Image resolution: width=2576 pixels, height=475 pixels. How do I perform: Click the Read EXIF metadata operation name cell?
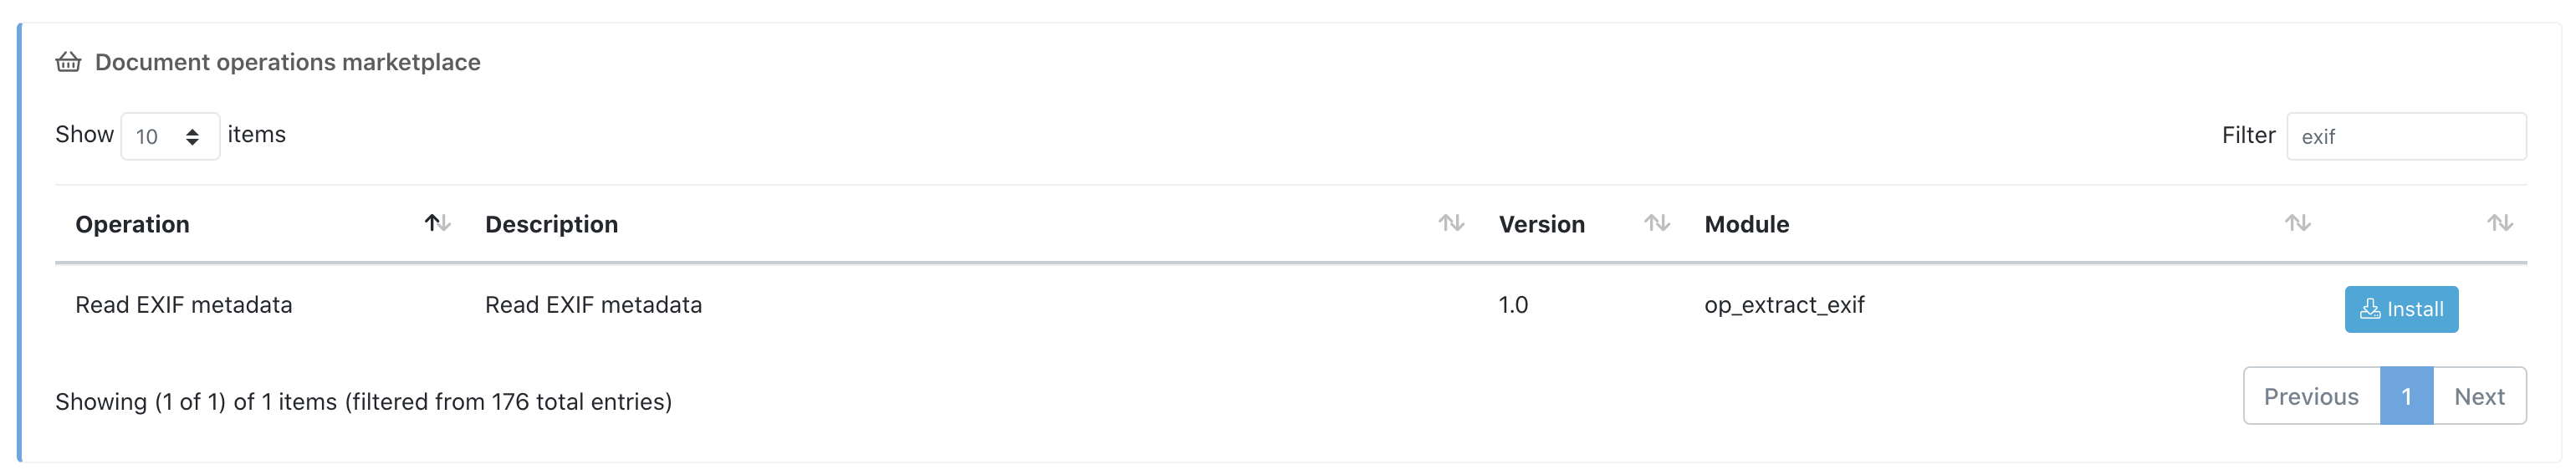pyautogui.click(x=184, y=305)
